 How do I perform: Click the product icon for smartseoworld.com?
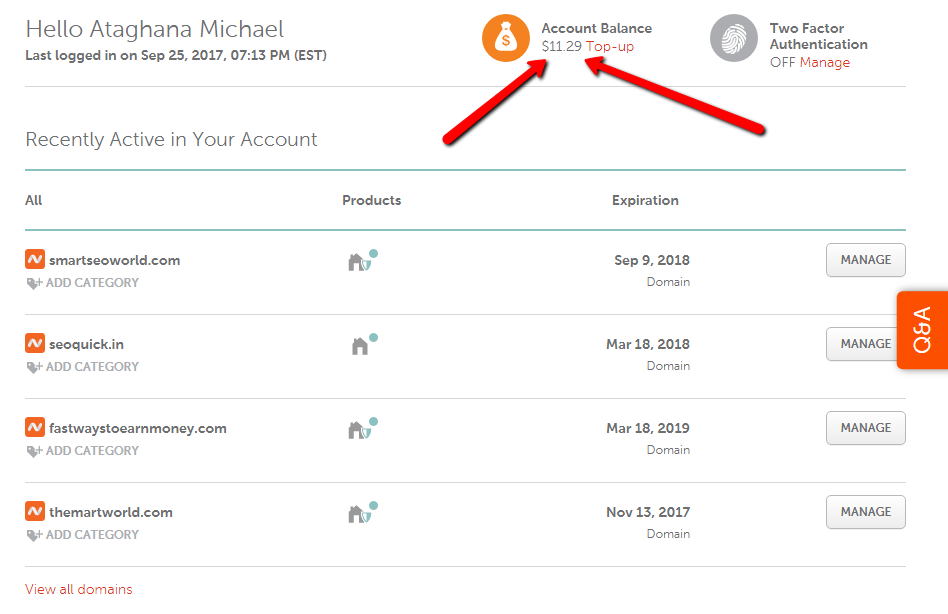(361, 262)
